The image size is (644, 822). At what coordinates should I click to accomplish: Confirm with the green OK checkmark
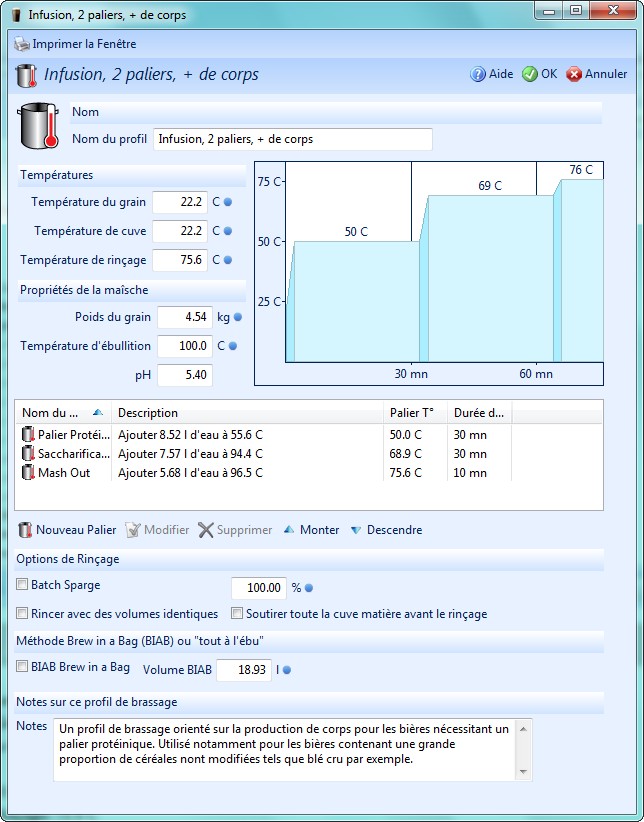pos(530,74)
